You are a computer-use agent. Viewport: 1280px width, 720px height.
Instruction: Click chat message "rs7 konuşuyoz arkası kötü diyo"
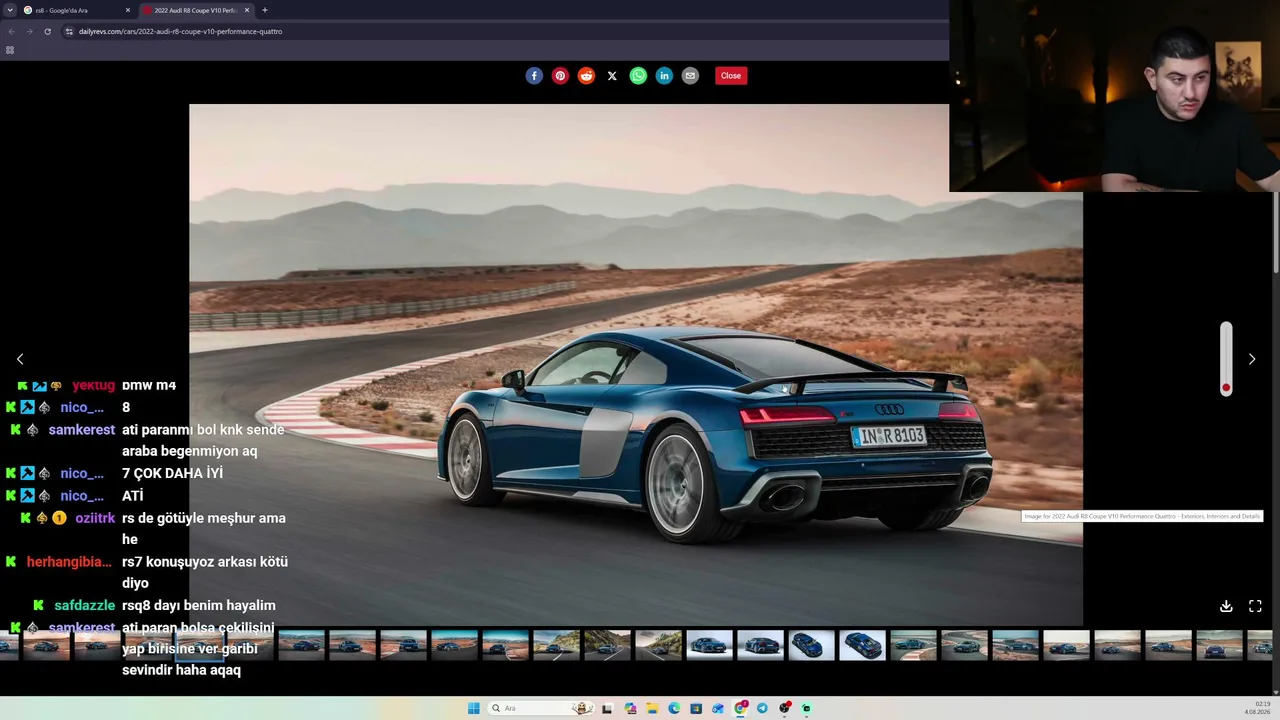pos(205,572)
